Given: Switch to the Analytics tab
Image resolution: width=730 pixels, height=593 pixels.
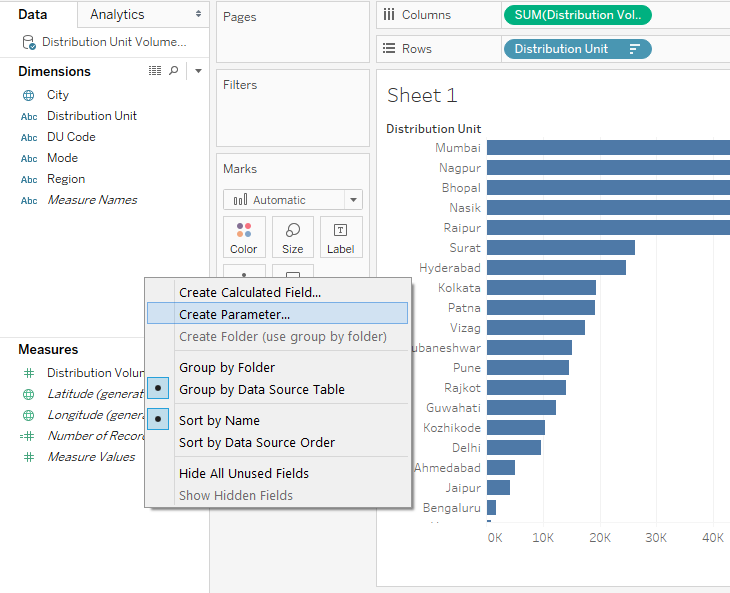Looking at the screenshot, I should (x=117, y=14).
